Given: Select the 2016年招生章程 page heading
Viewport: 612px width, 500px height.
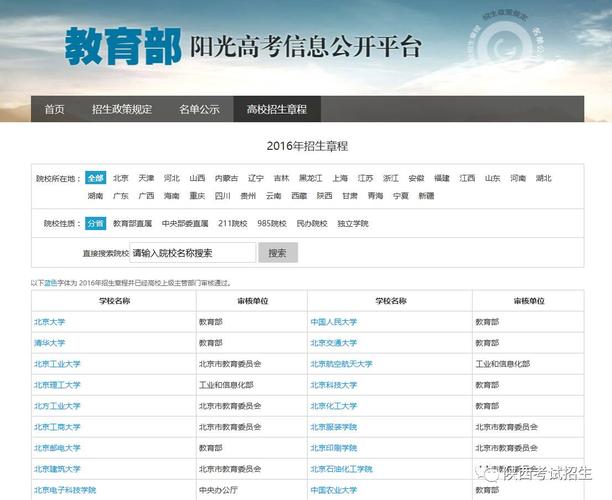Looking at the screenshot, I should (x=307, y=146).
